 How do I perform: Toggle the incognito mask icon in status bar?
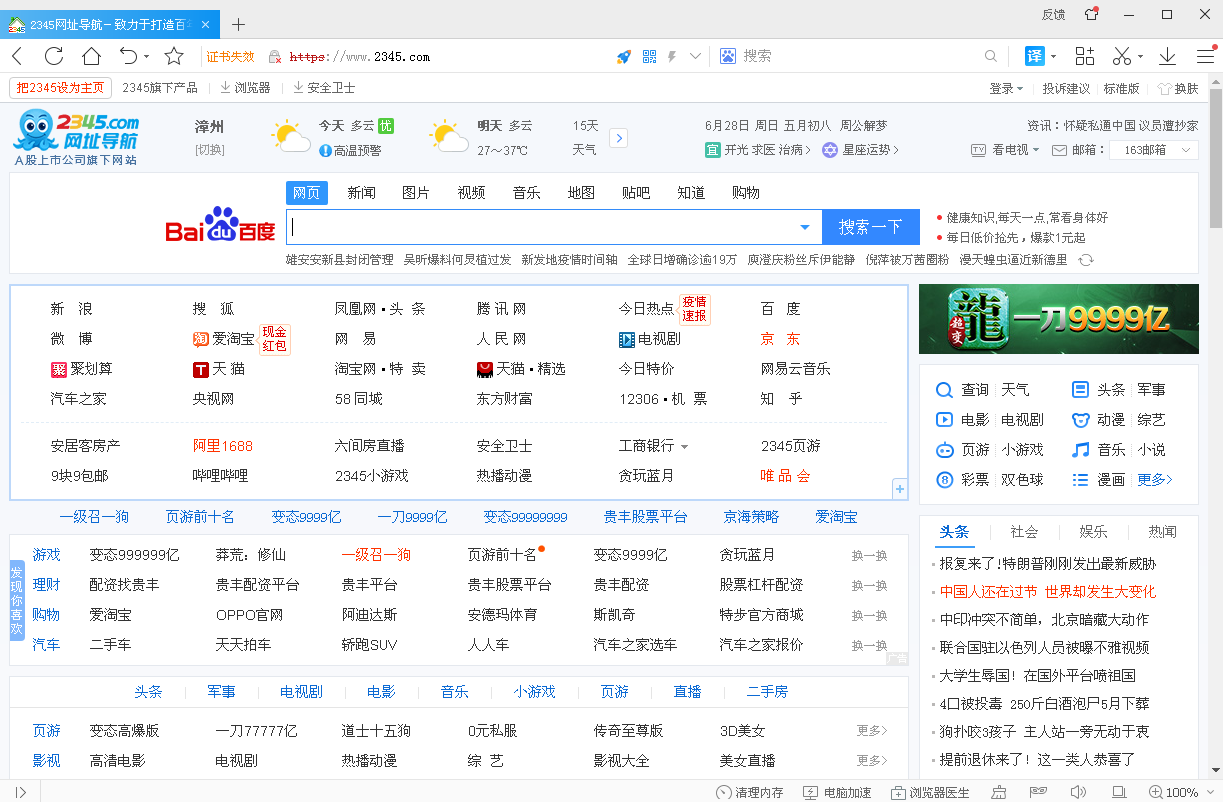1040,793
